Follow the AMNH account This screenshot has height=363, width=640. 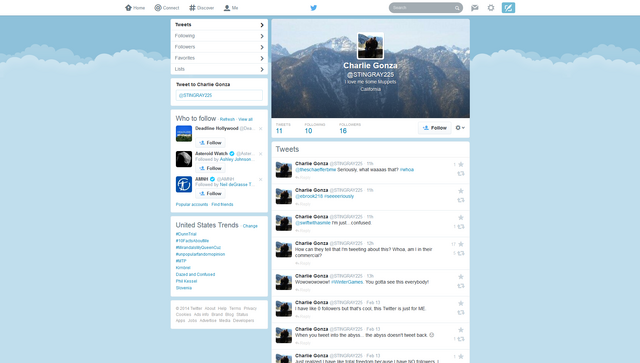pyautogui.click(x=210, y=194)
